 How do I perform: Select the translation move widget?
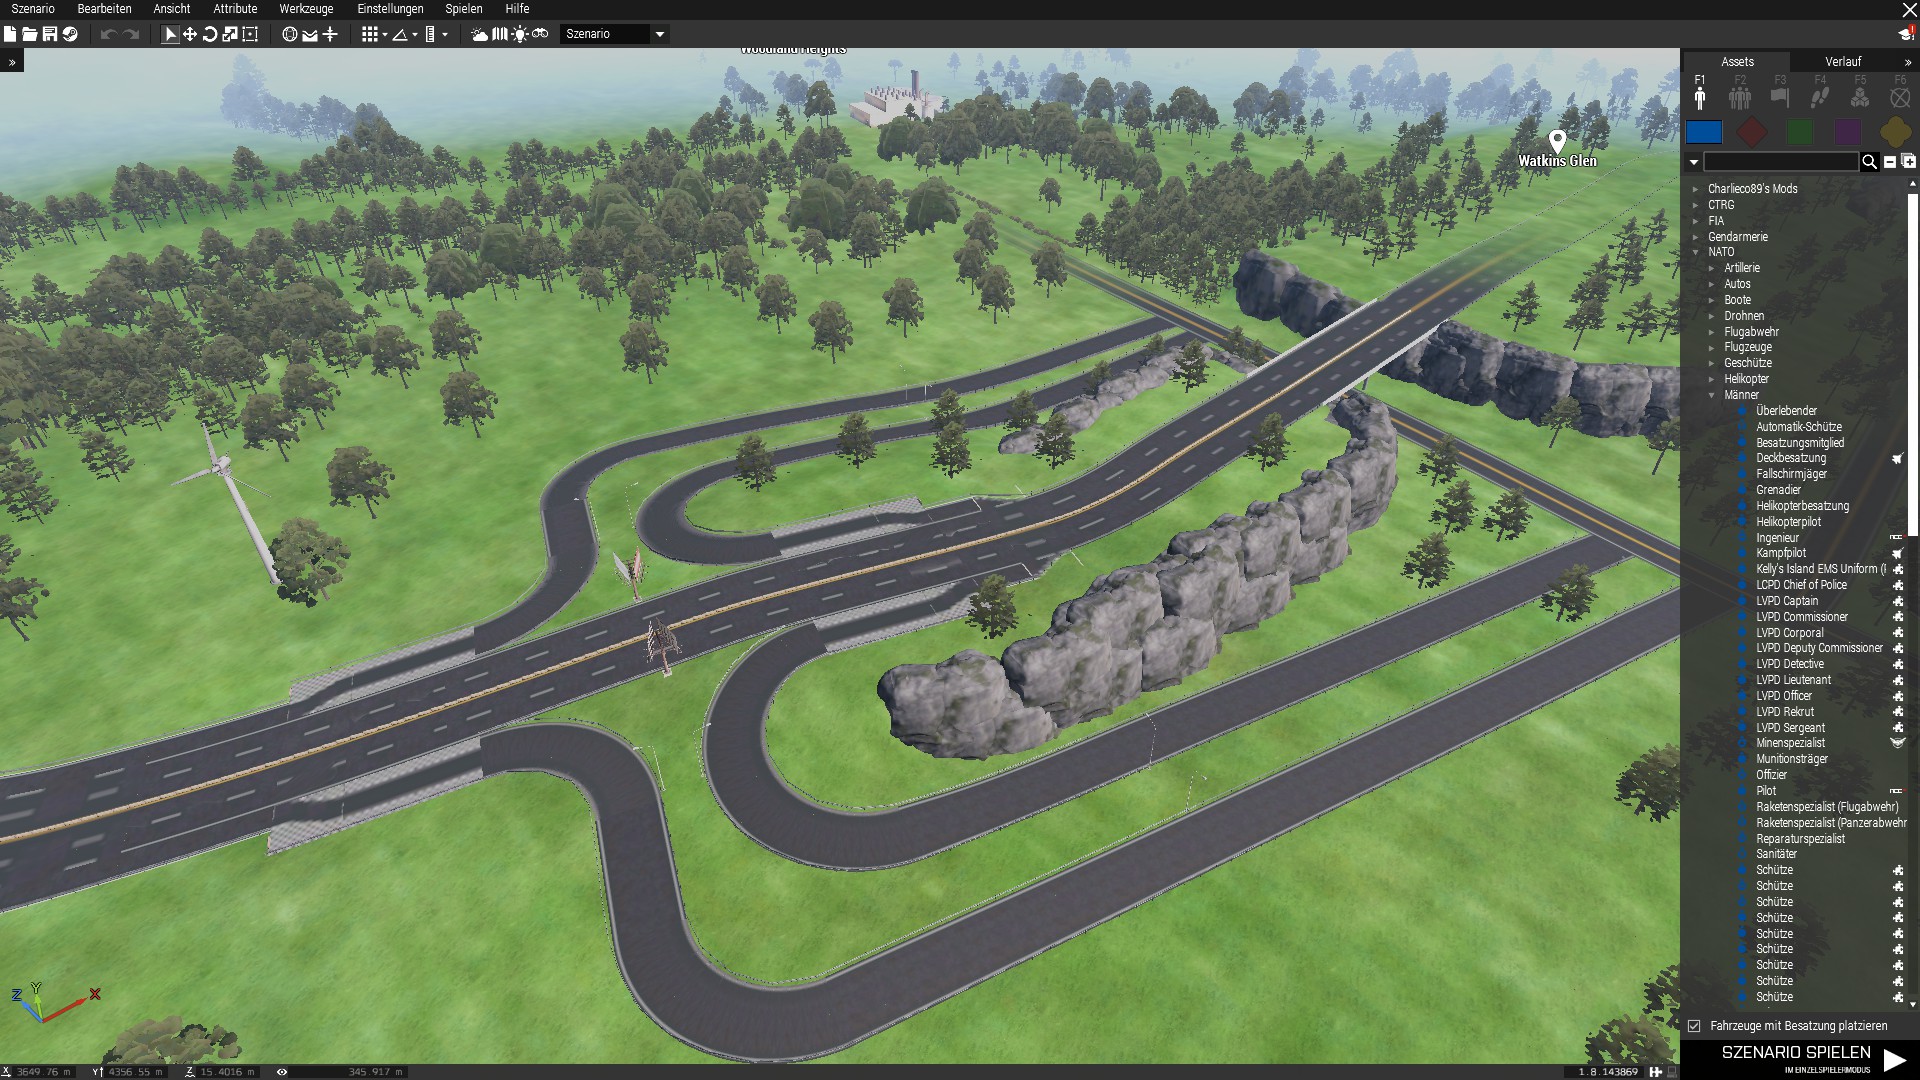pos(190,34)
